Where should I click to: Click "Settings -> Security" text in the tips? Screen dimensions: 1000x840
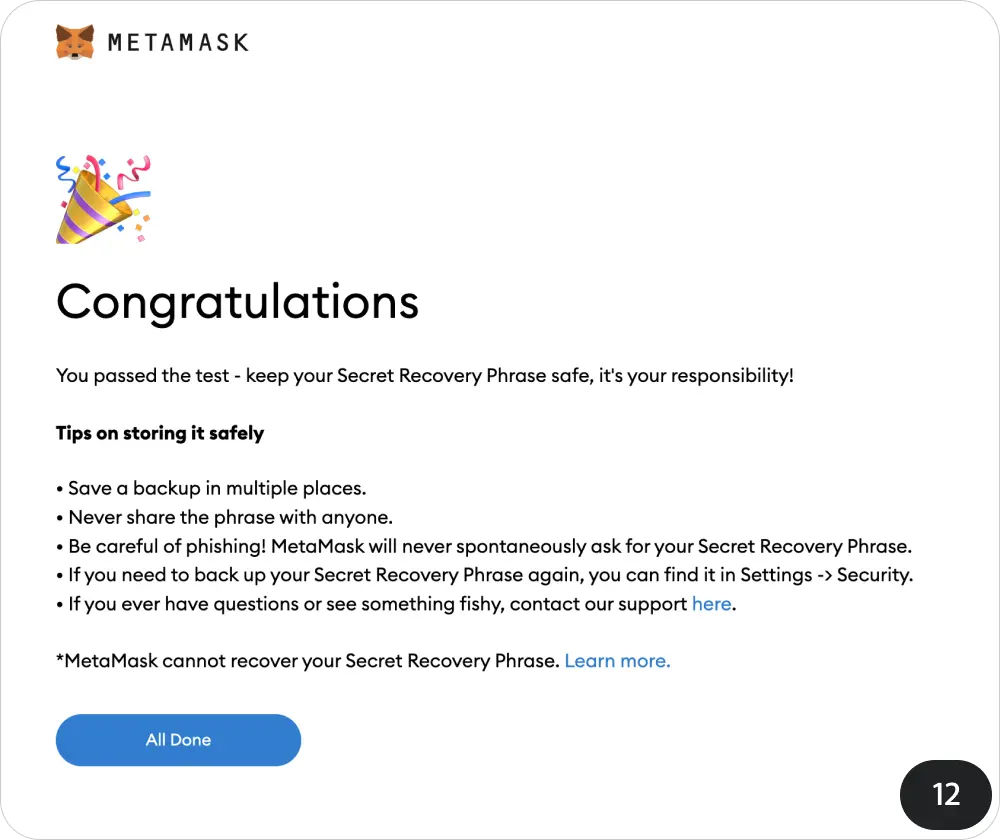coord(826,576)
